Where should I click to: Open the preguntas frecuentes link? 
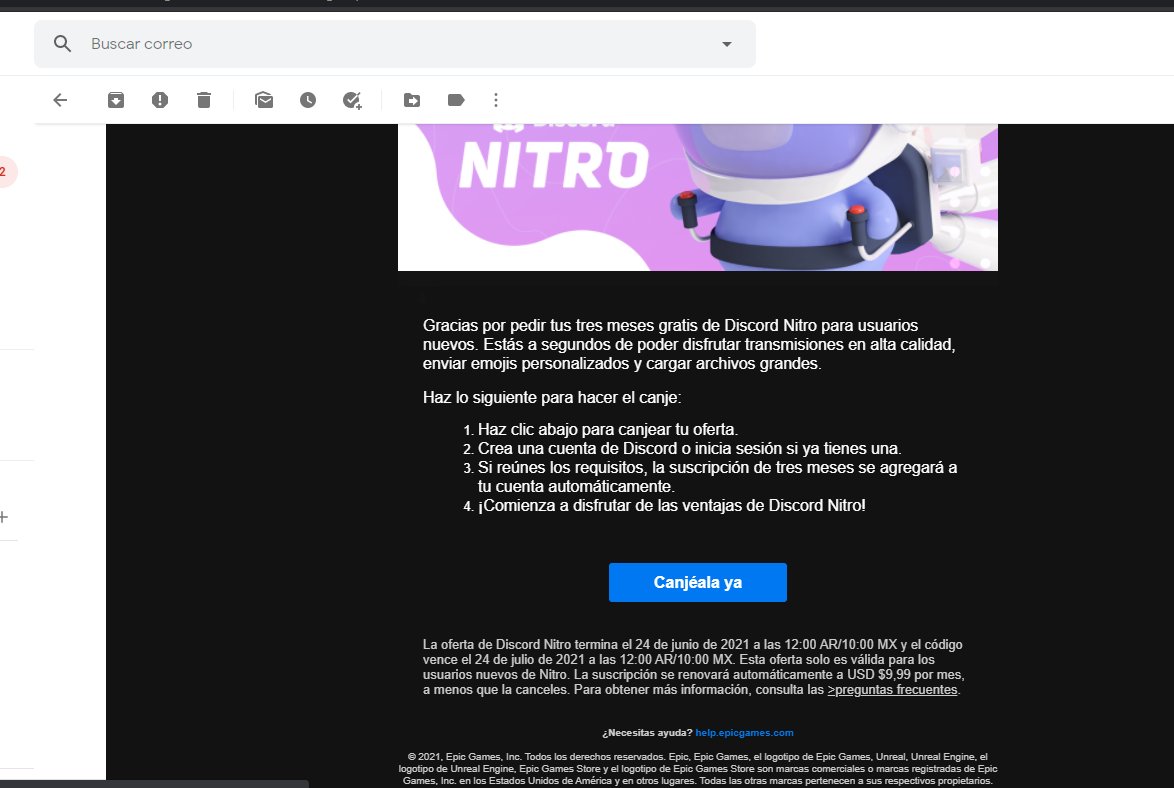click(892, 690)
